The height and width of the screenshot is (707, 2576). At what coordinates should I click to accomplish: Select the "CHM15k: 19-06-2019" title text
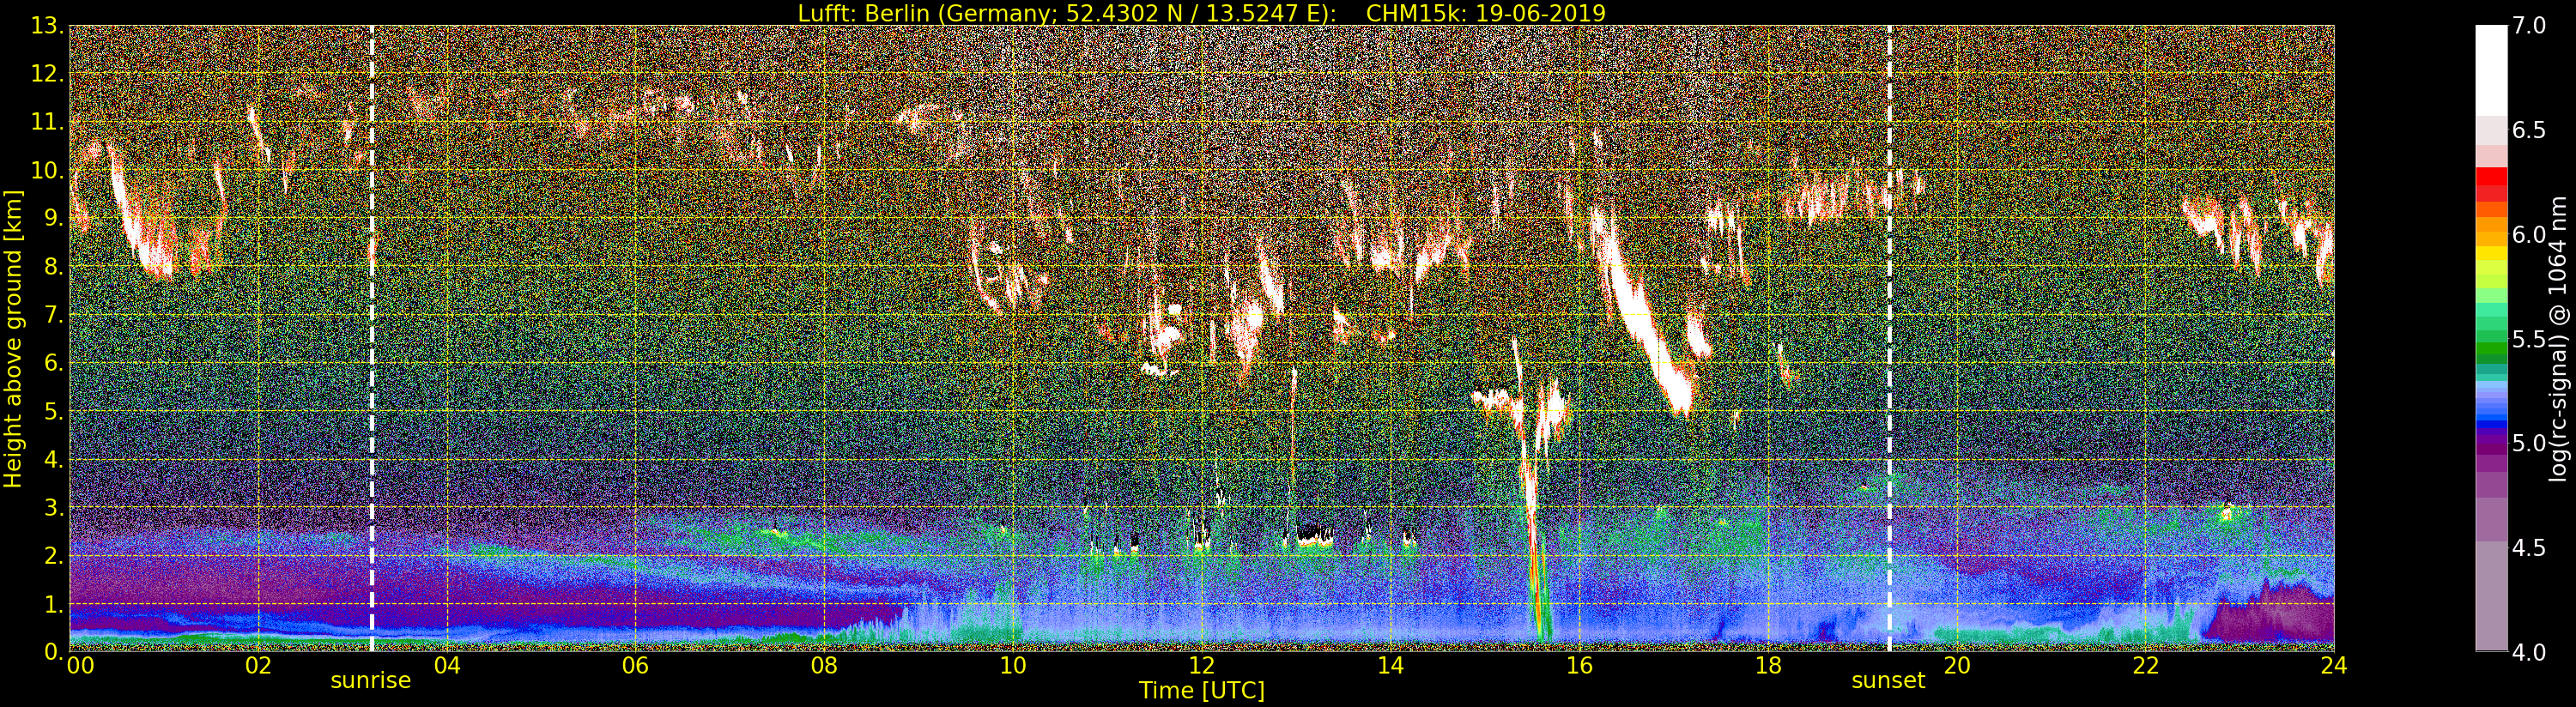pyautogui.click(x=1484, y=13)
